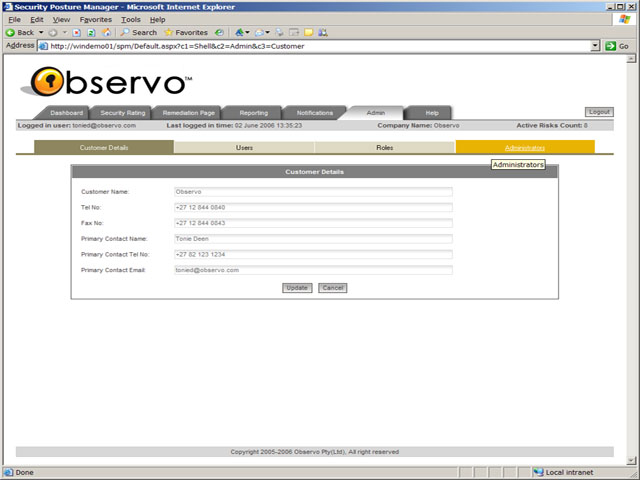Open the Search toolbar button
The image size is (640, 480).
pyautogui.click(x=138, y=33)
